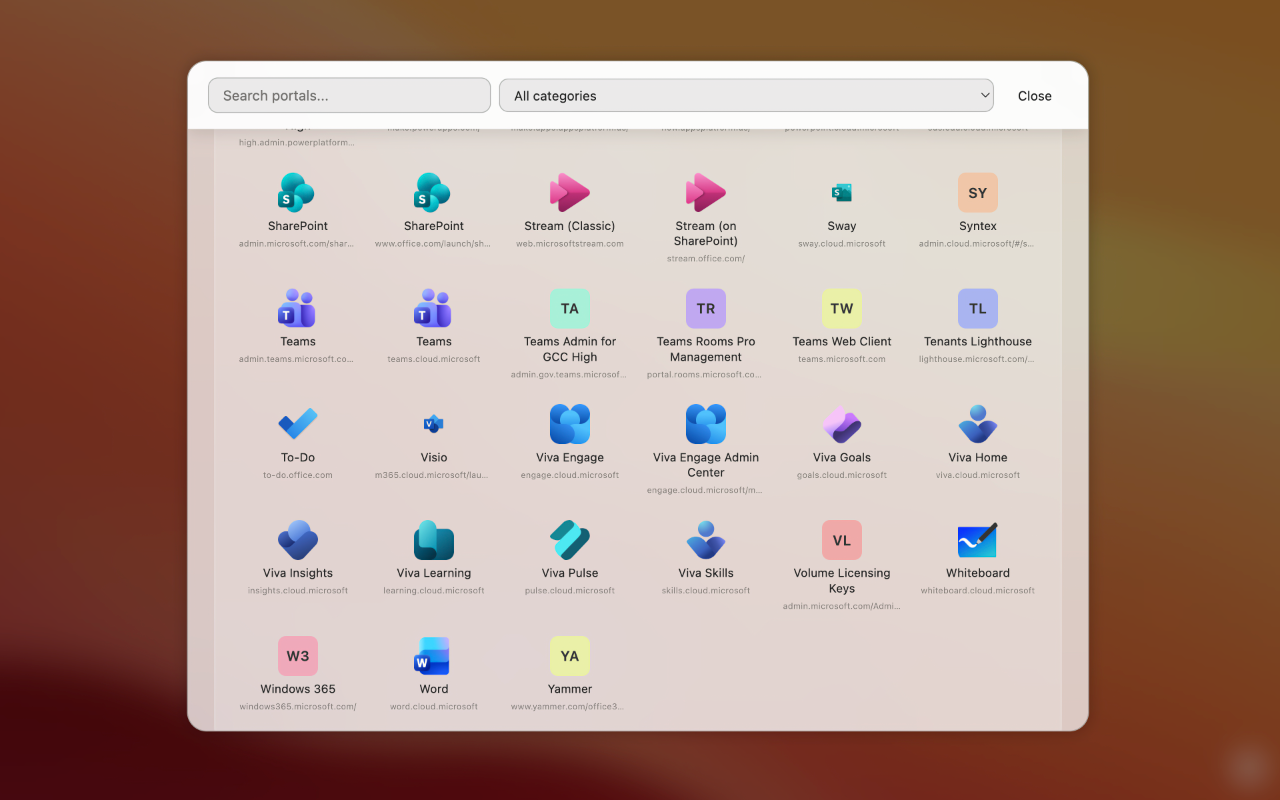This screenshot has width=1280, height=800.
Task: Open the YA Yammer tile icon
Action: 570,657
